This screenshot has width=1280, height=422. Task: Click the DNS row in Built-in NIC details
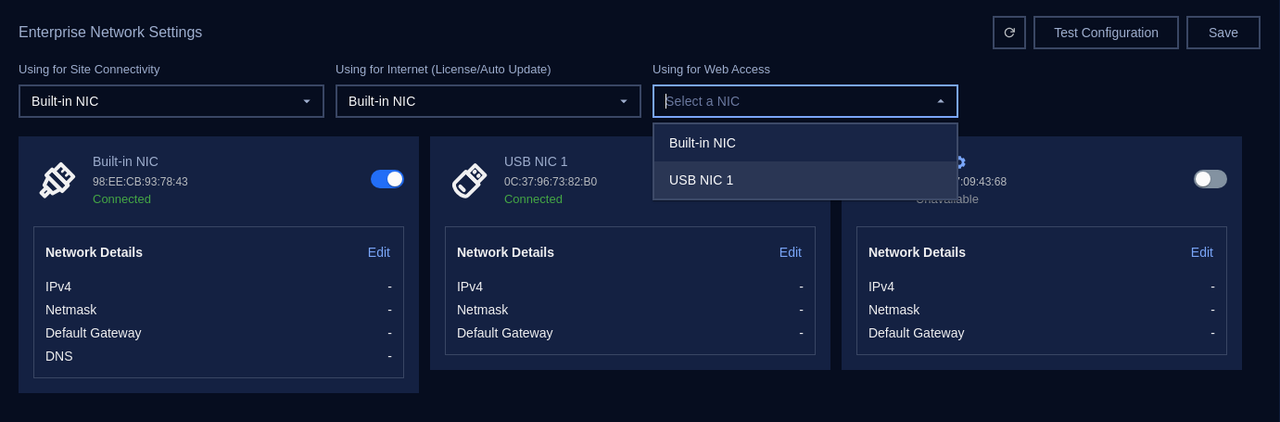pyautogui.click(x=218, y=356)
